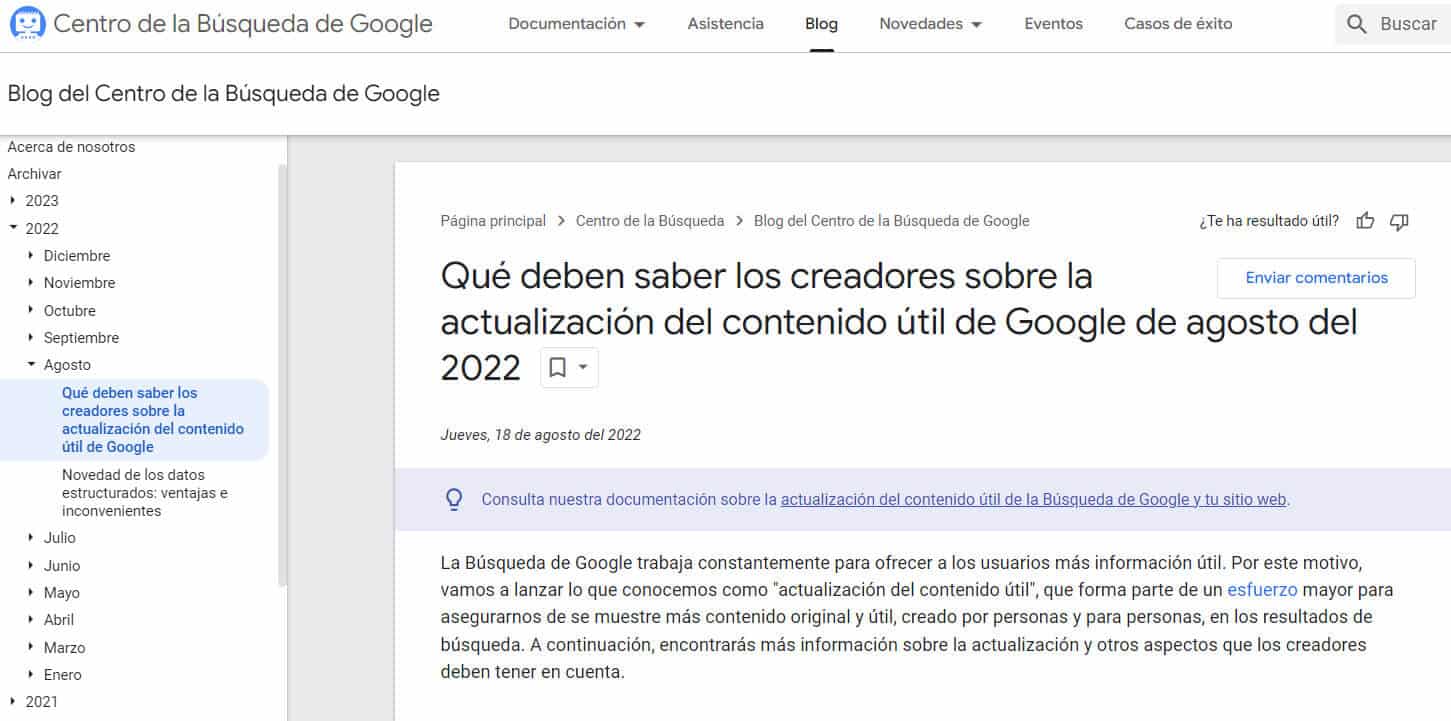
Task: Expand the Junio month
Action: (32, 565)
